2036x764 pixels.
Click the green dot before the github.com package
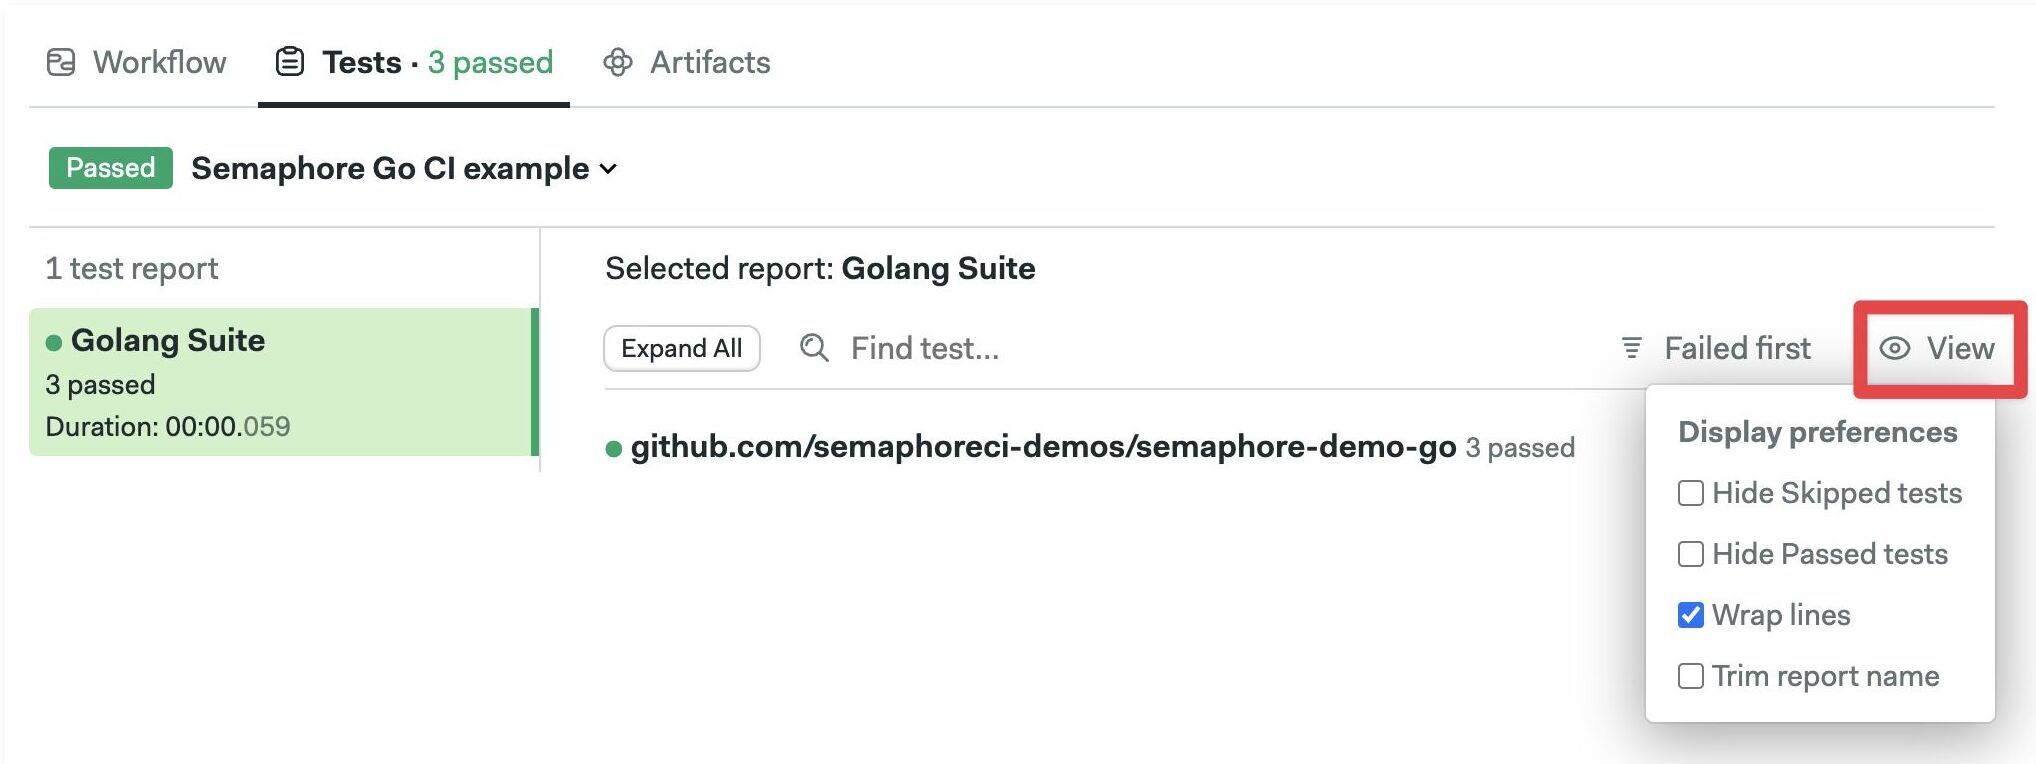614,449
